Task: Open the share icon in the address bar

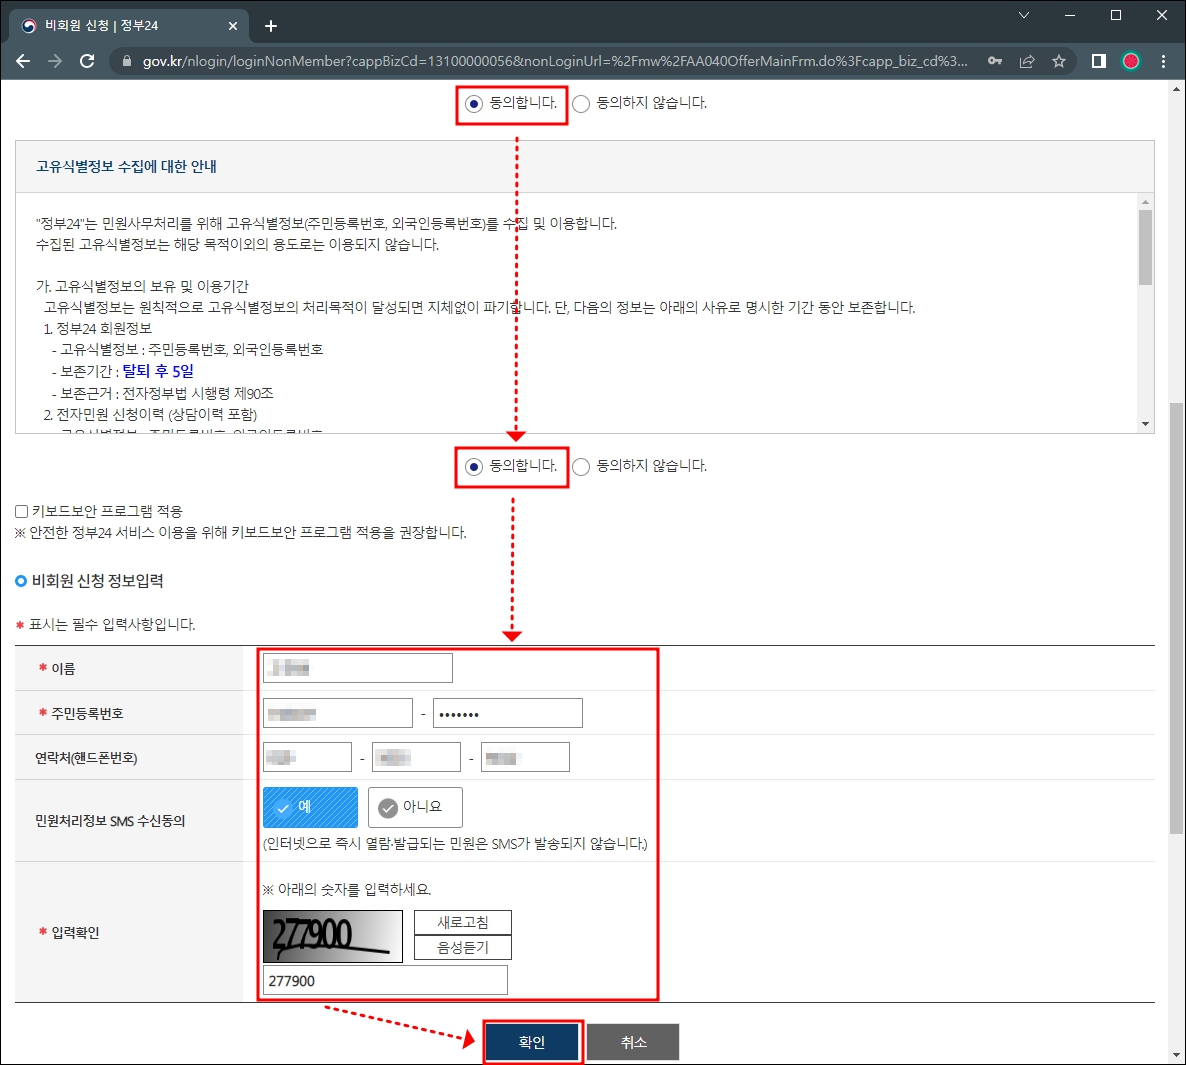Action: pos(1027,60)
